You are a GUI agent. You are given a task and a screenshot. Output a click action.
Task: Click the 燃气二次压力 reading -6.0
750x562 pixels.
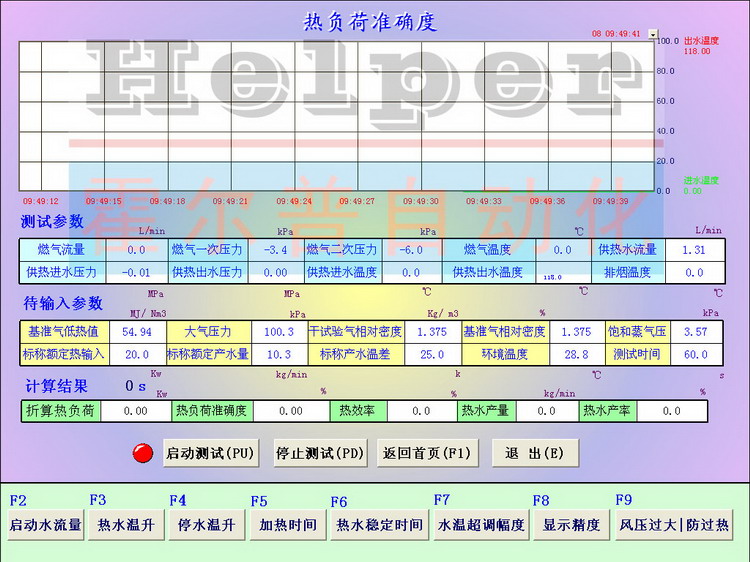[x=411, y=250]
